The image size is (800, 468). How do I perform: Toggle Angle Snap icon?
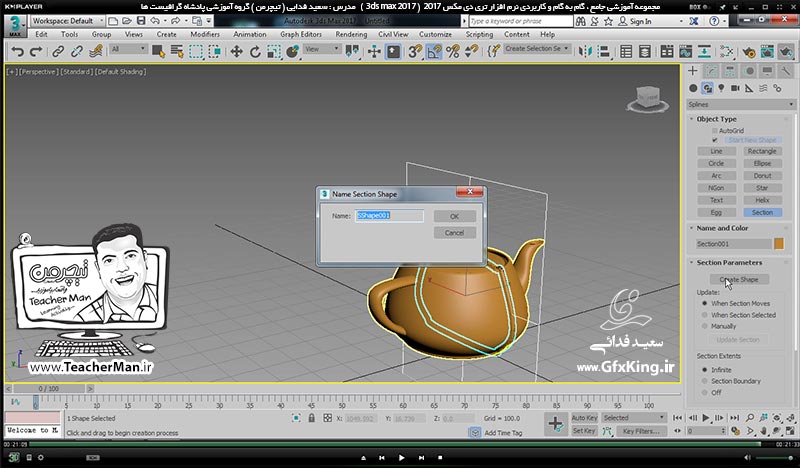(x=434, y=52)
